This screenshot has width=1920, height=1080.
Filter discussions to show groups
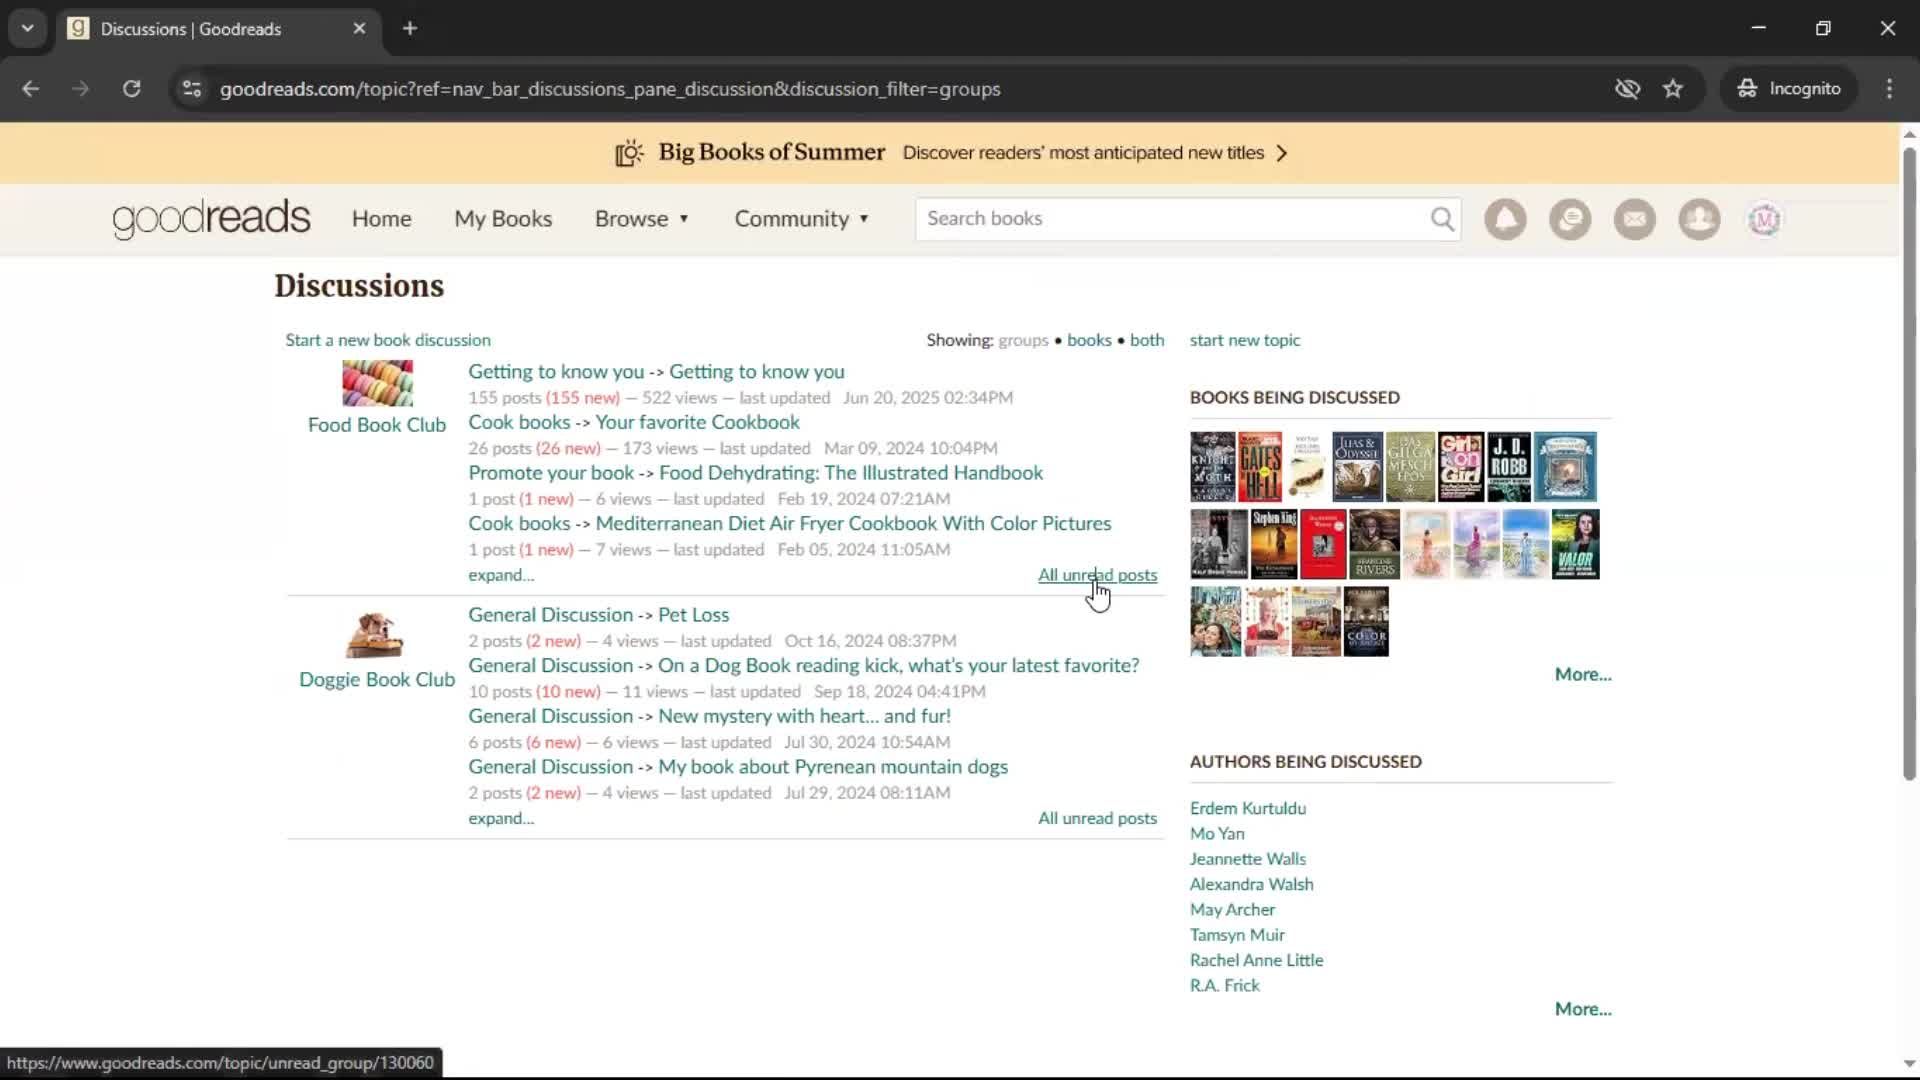tap(1023, 341)
